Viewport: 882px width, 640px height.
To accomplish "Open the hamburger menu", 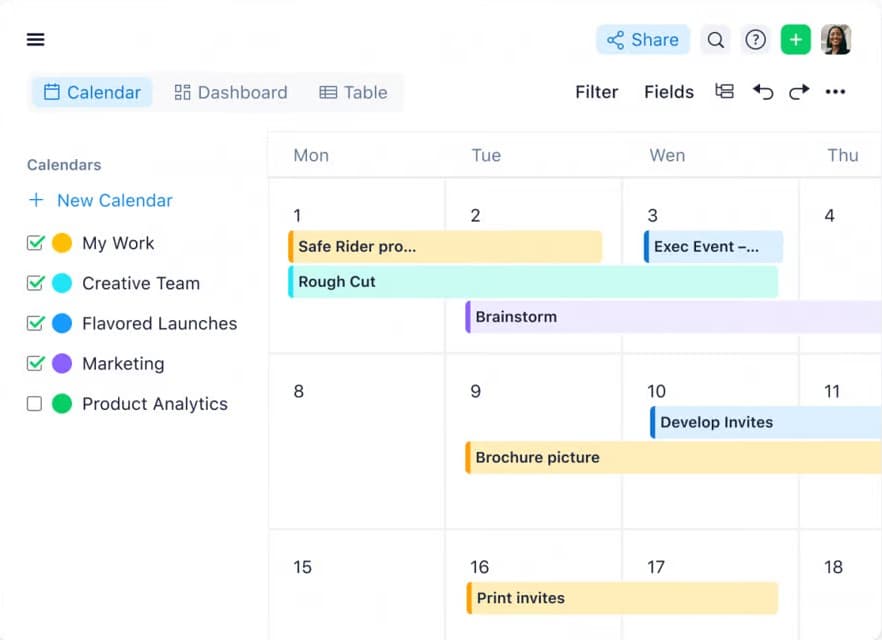I will click(x=35, y=39).
